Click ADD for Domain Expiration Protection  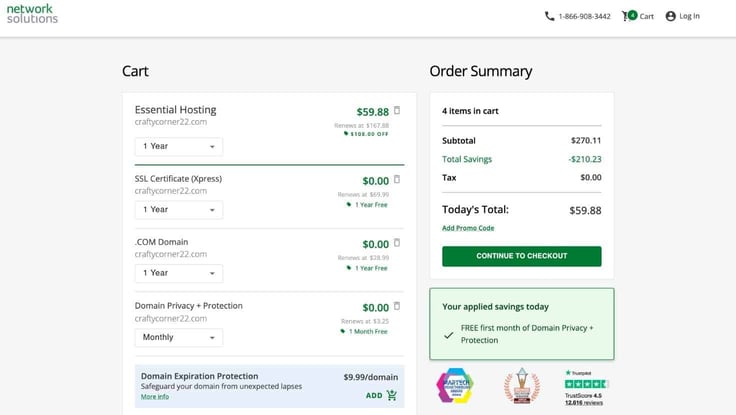[374, 396]
